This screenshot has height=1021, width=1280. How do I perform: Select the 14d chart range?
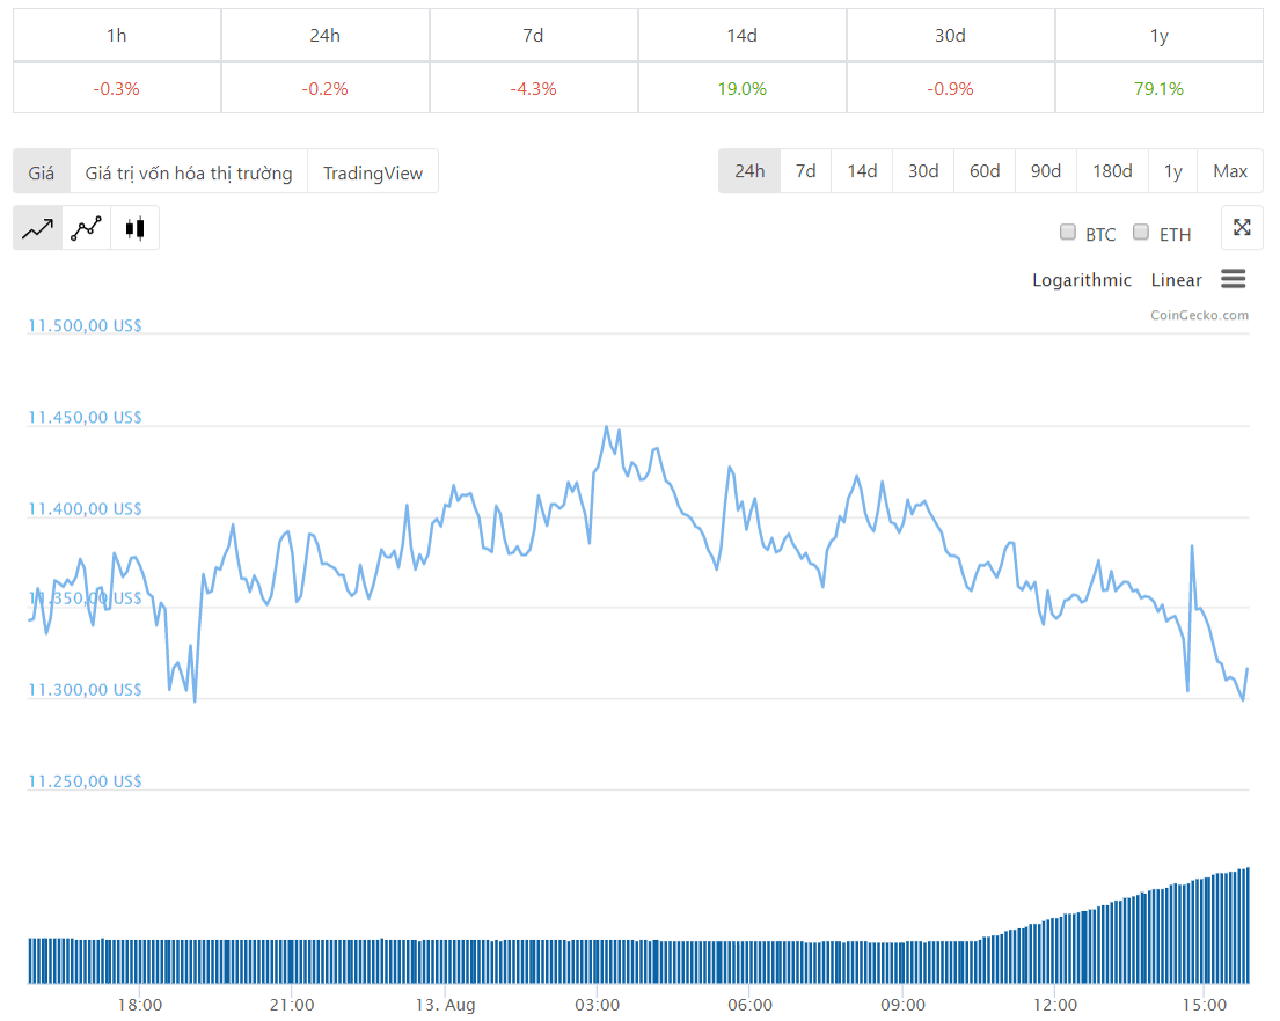coord(862,171)
